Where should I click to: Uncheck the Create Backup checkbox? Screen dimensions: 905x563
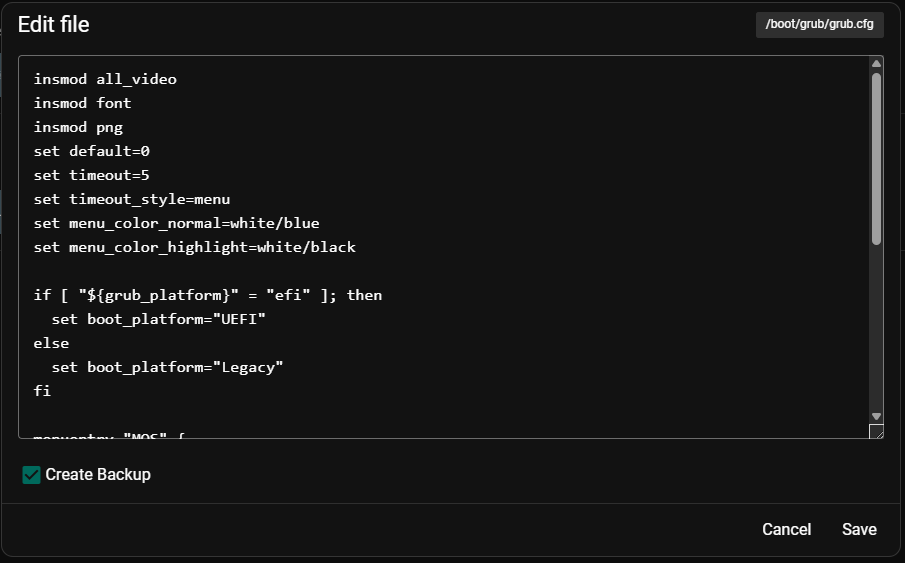[x=31, y=475]
